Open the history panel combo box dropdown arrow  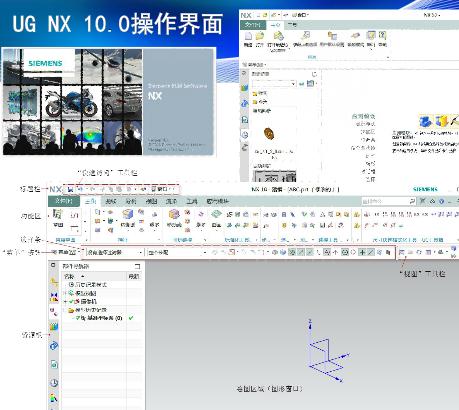(293, 83)
